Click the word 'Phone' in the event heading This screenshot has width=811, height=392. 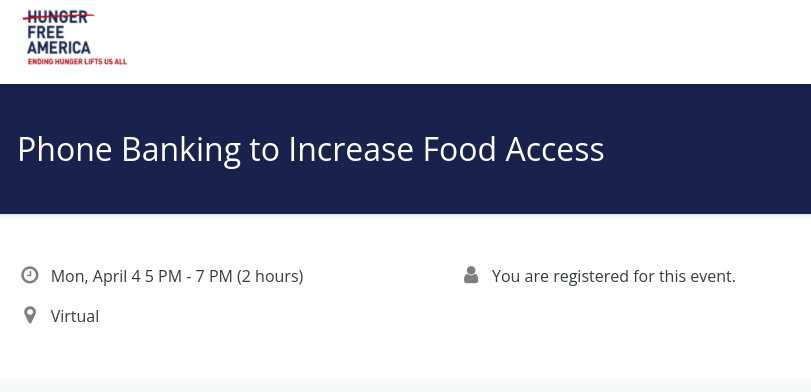[65, 149]
